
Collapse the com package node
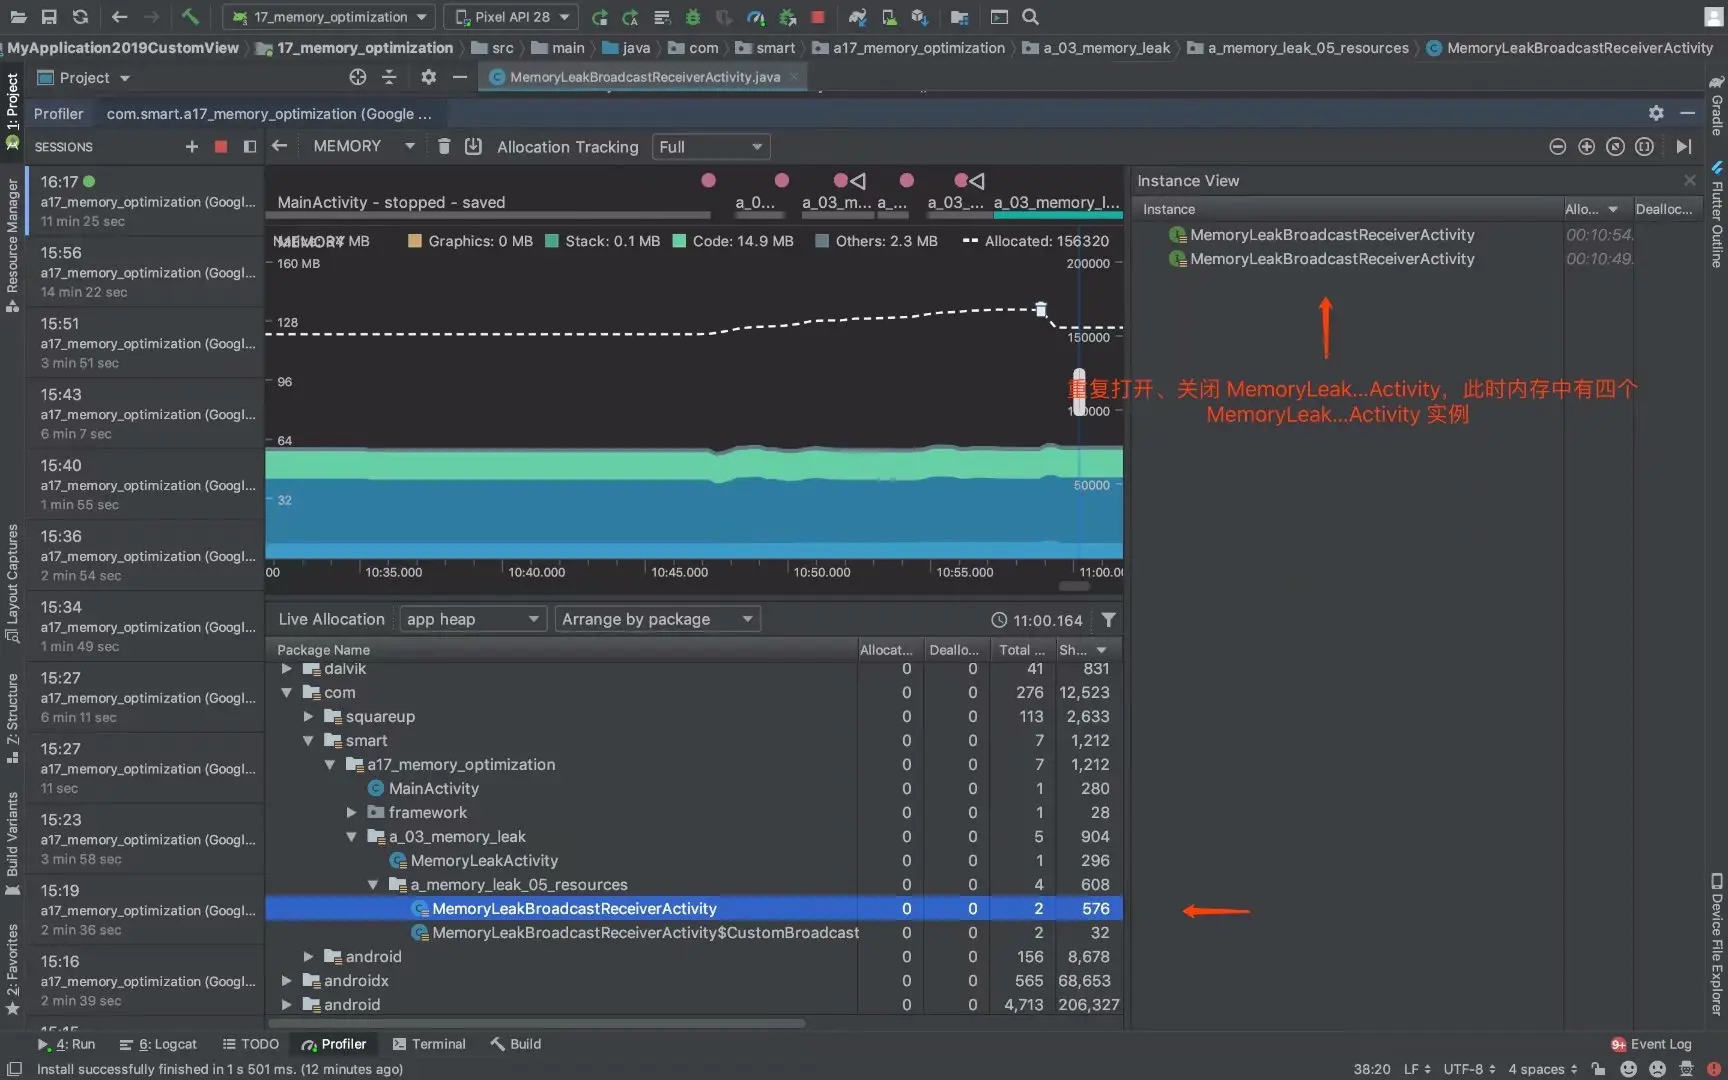pos(287,693)
